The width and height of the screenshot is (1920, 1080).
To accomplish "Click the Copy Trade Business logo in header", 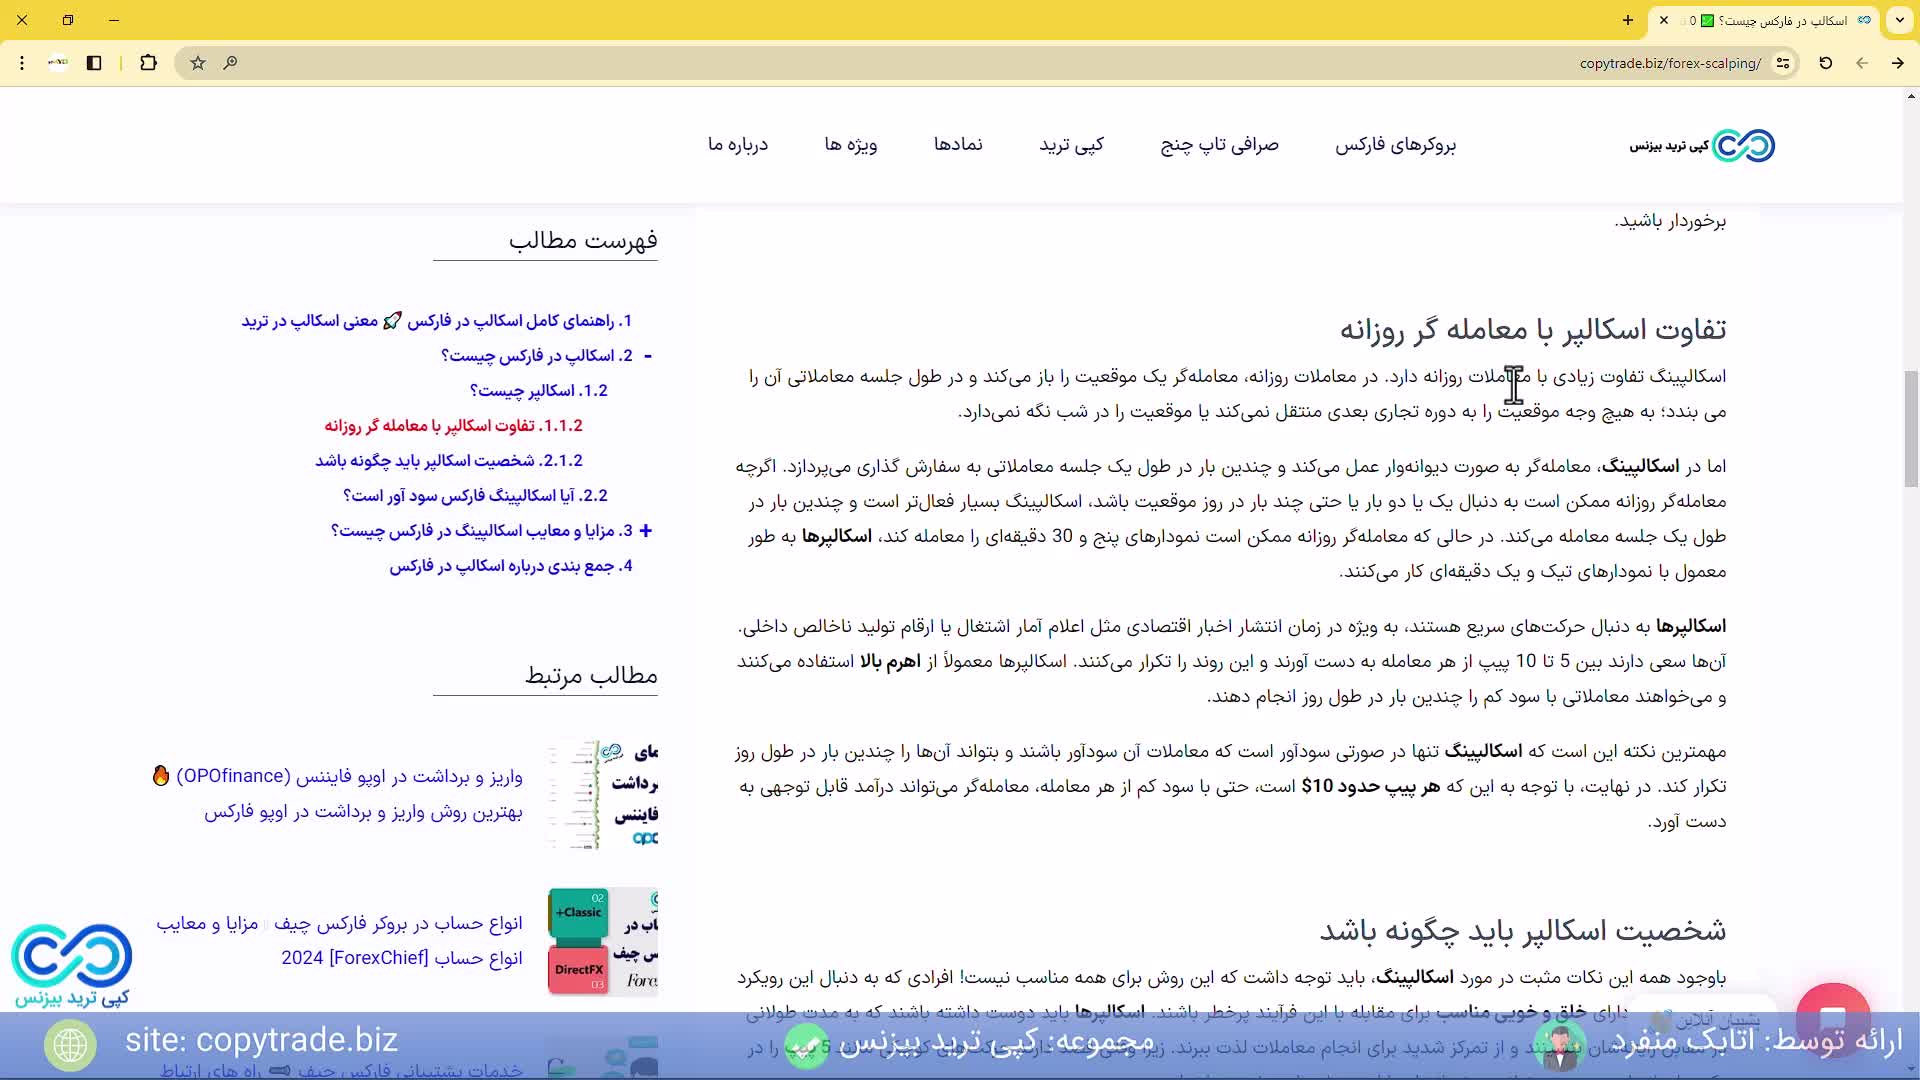I will (1699, 145).
